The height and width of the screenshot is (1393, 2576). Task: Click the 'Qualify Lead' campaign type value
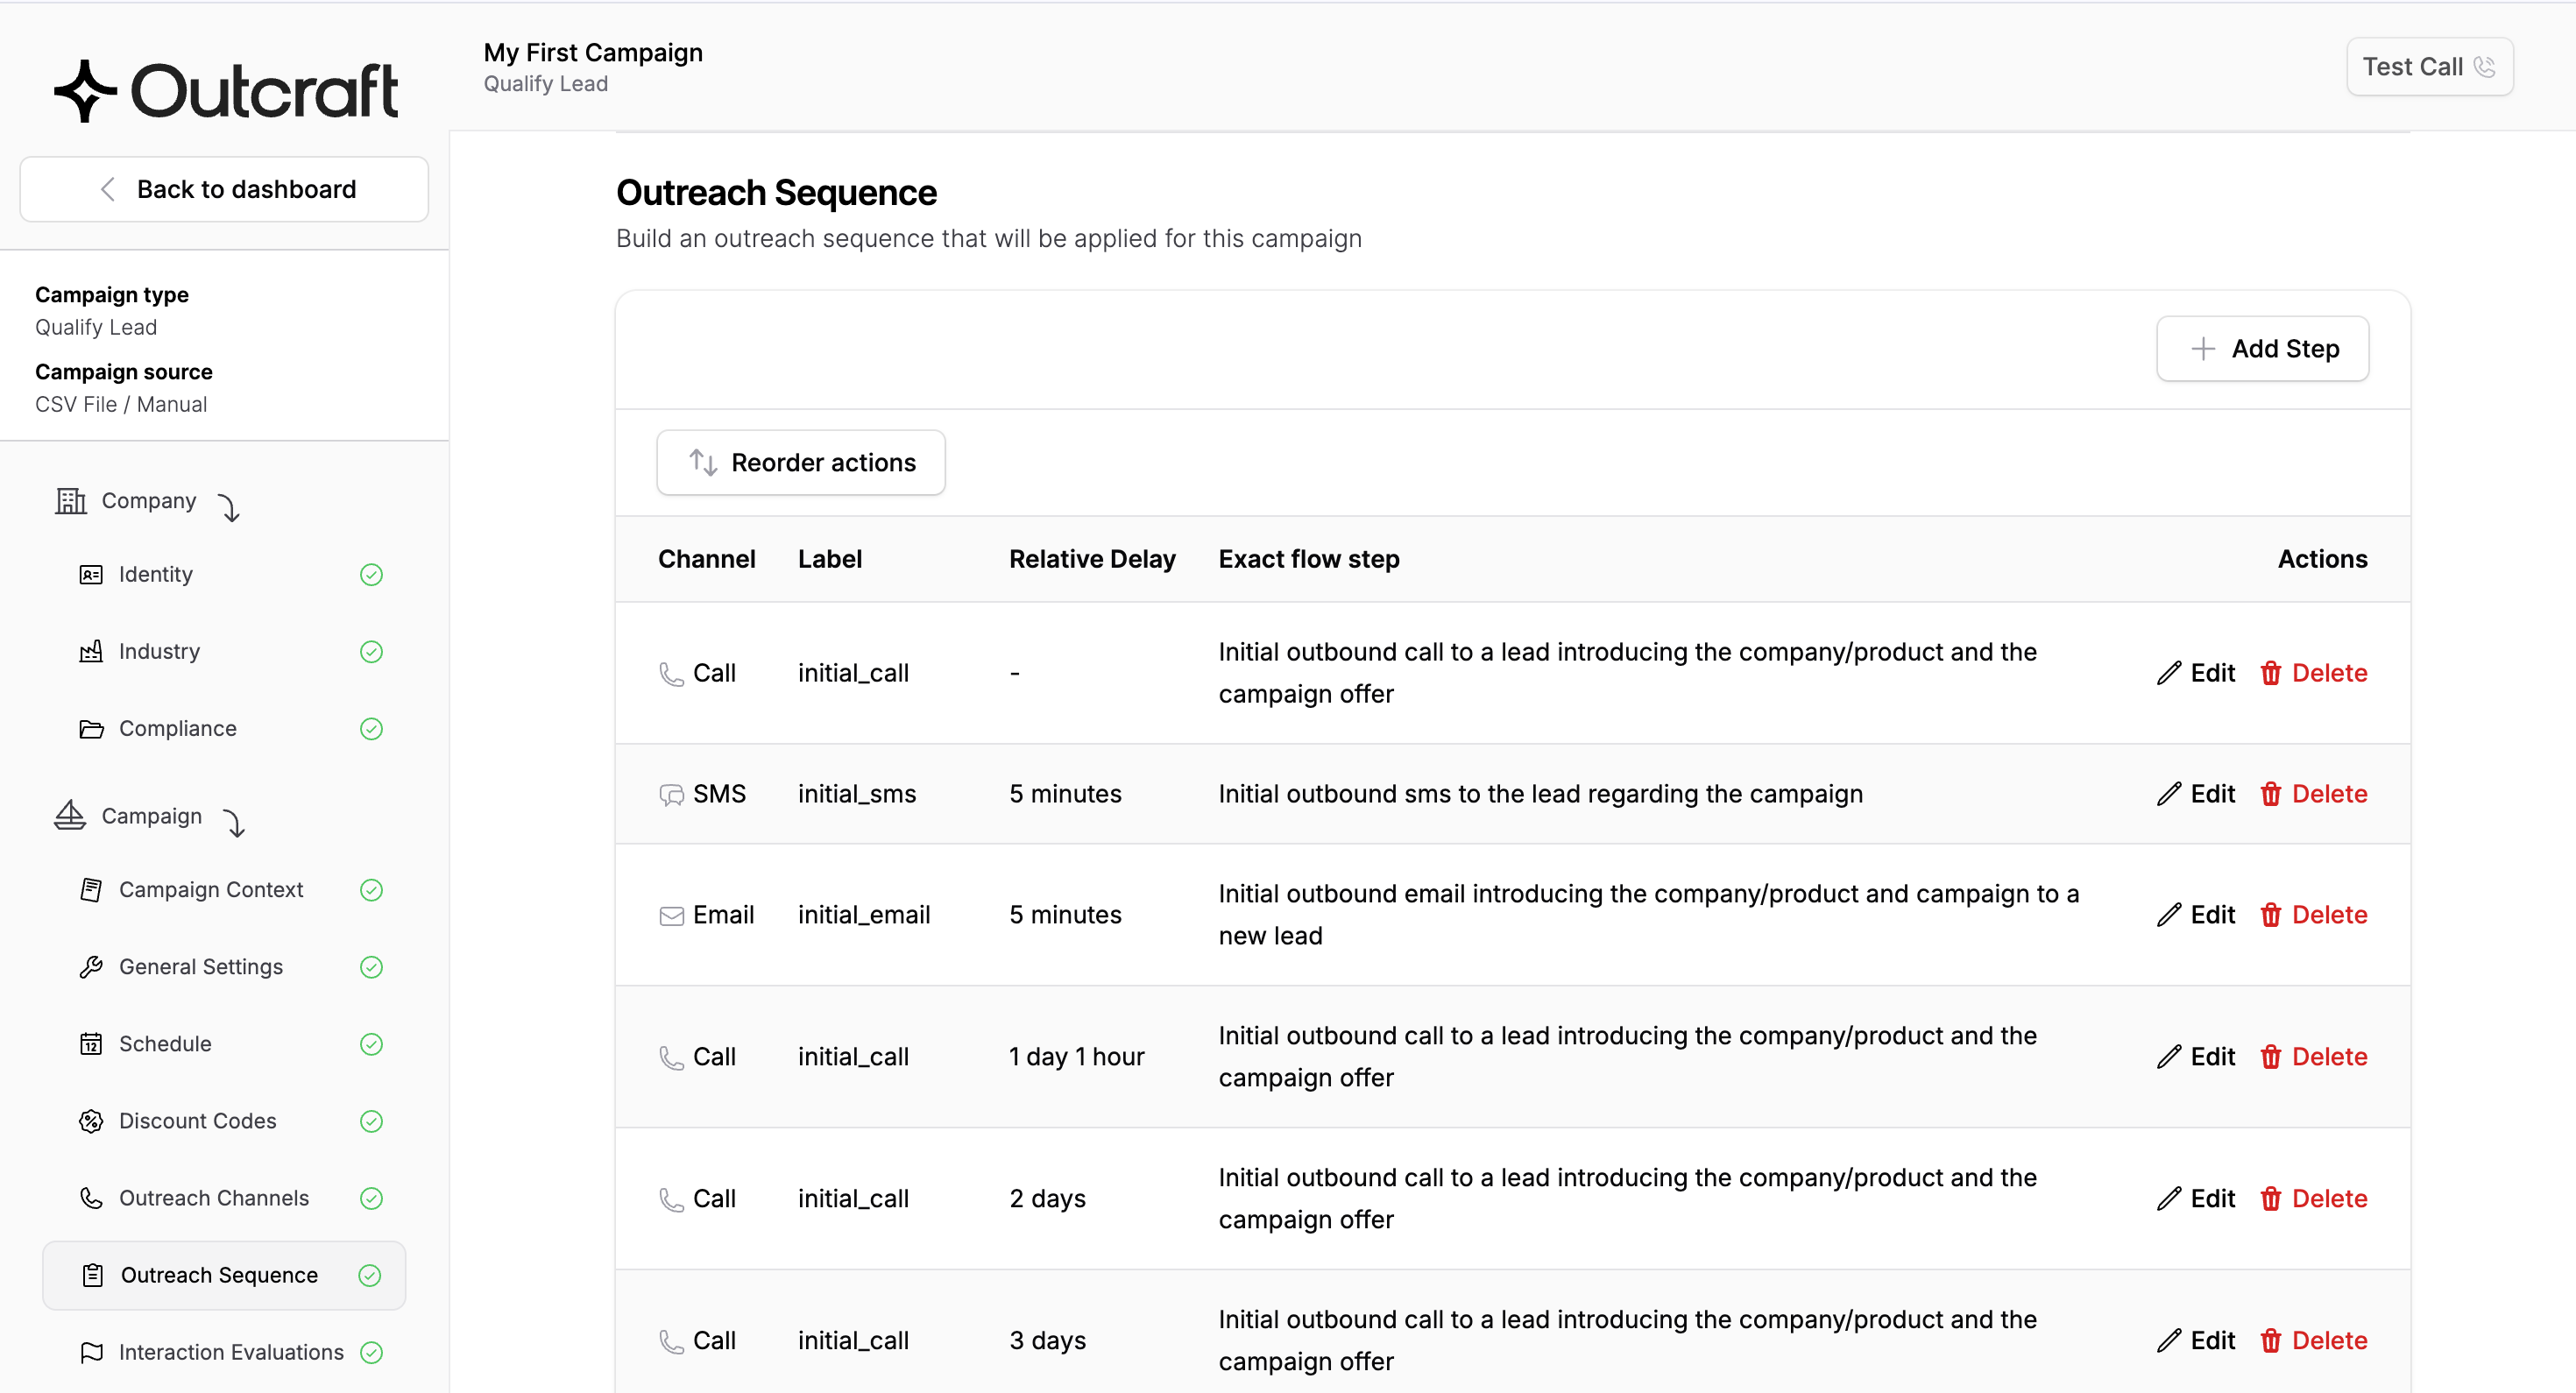(x=96, y=327)
